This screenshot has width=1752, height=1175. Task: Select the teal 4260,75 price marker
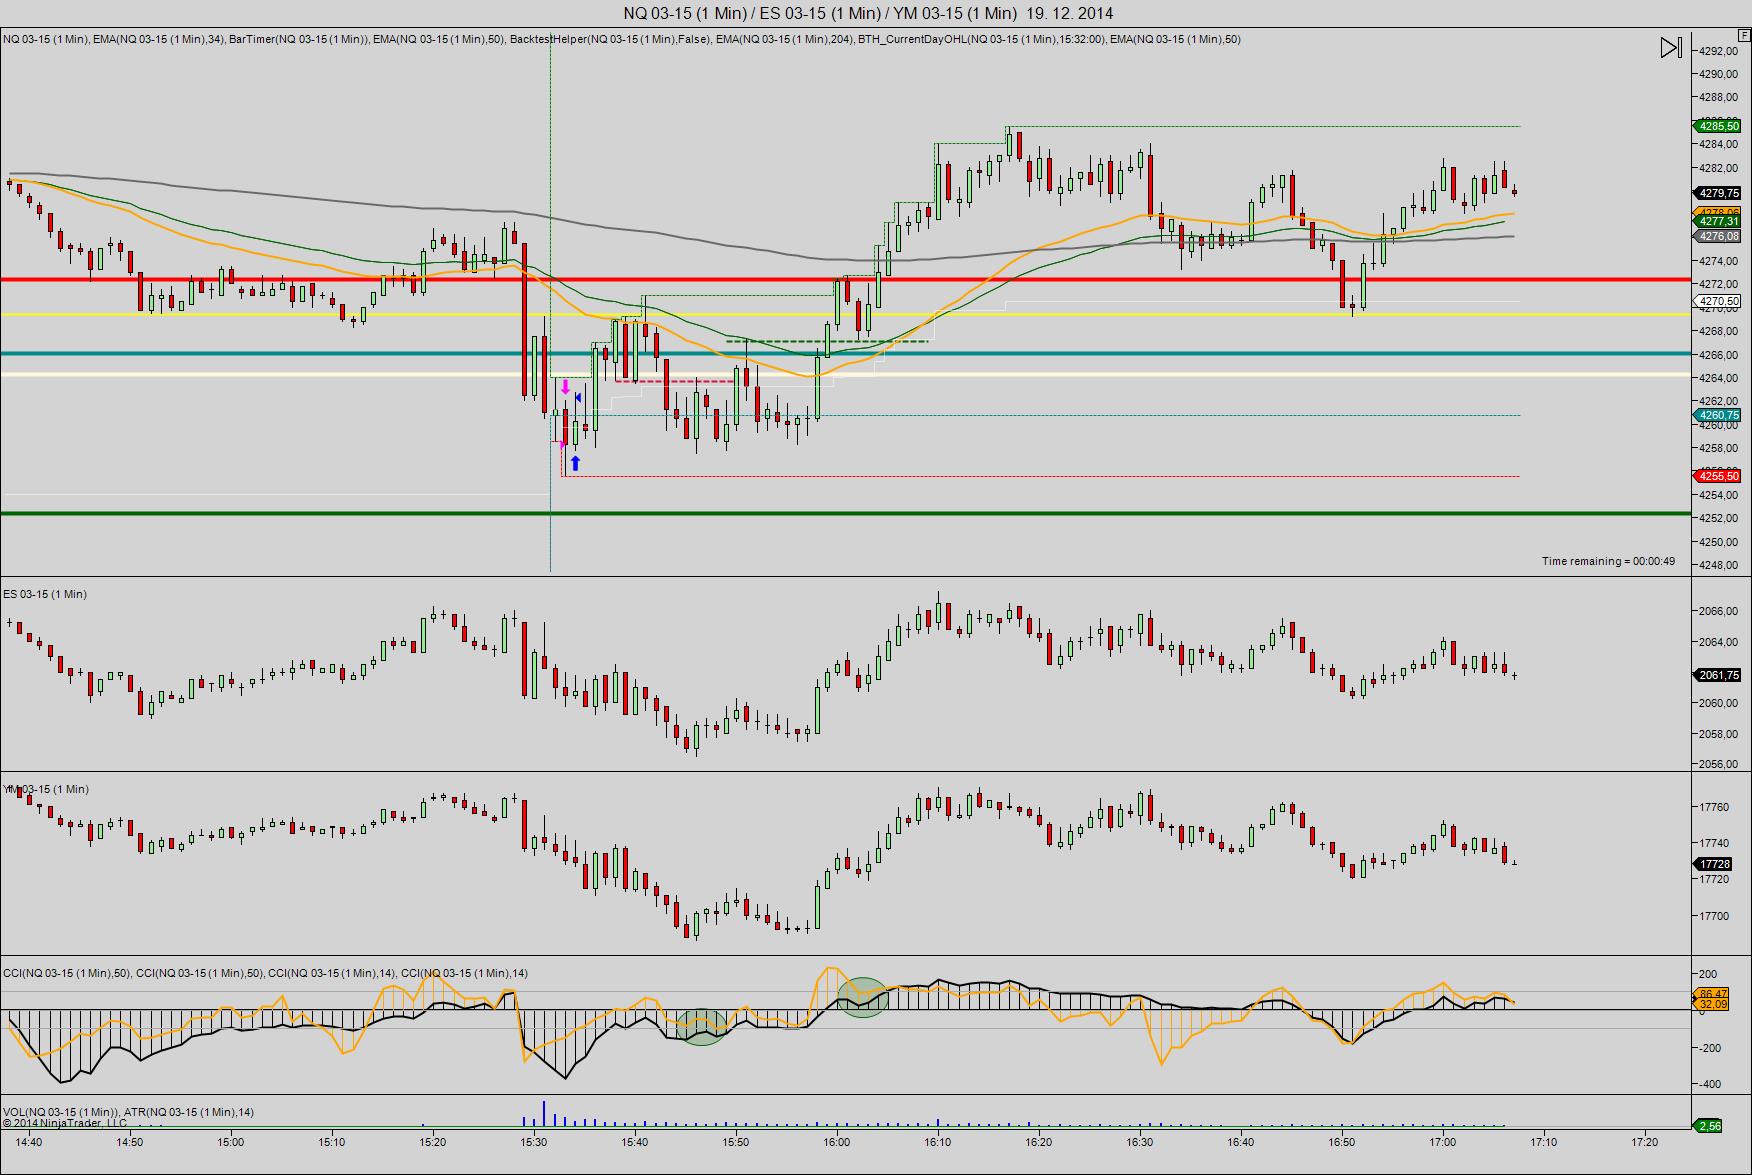(x=1718, y=415)
